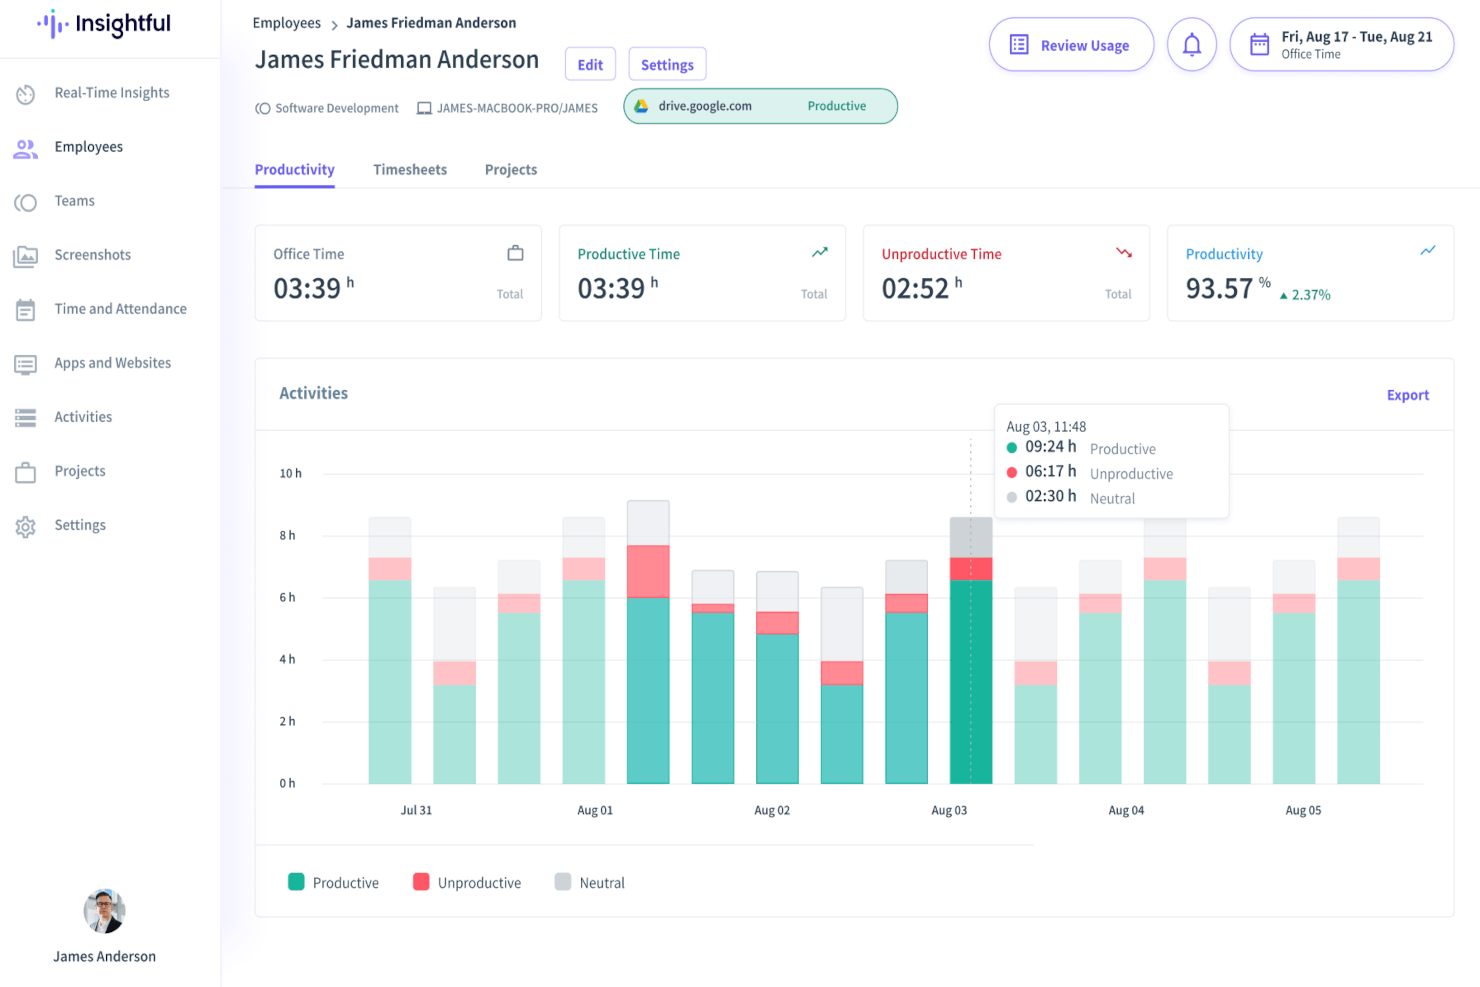
Task: Click the James Anderson profile avatar
Action: [104, 911]
